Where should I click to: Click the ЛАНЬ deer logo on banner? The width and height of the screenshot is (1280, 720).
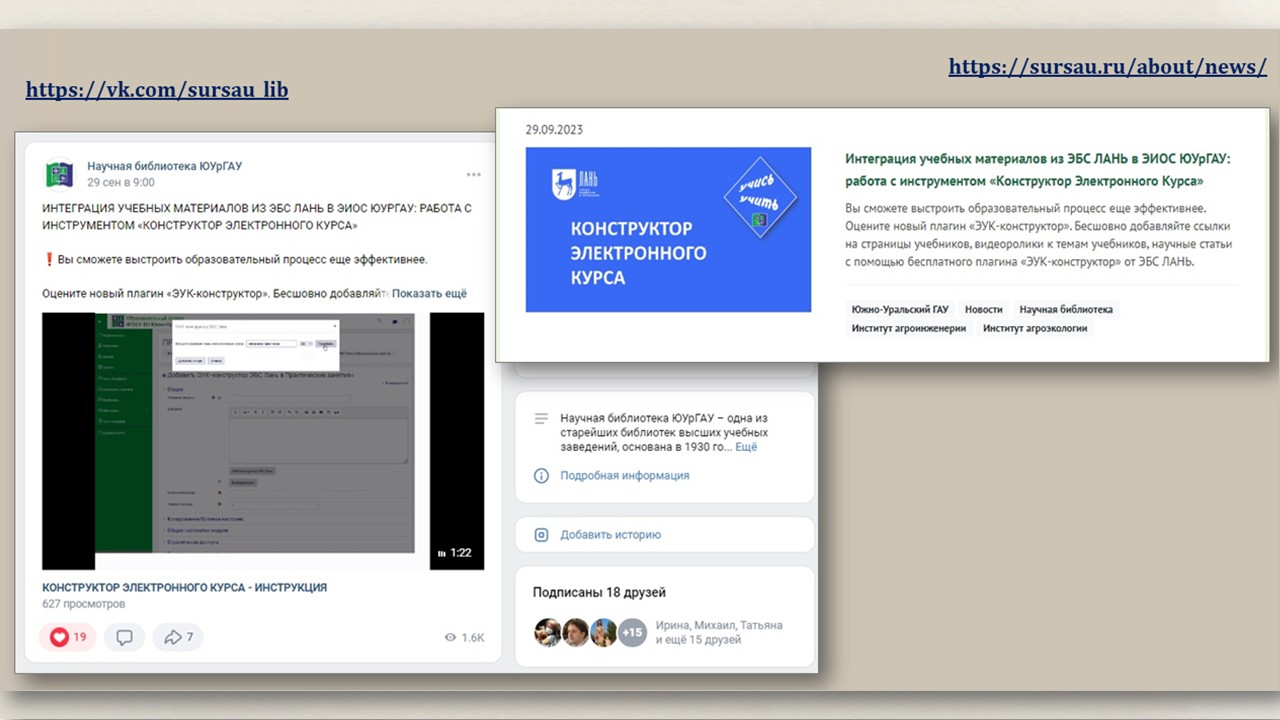pyautogui.click(x=575, y=183)
